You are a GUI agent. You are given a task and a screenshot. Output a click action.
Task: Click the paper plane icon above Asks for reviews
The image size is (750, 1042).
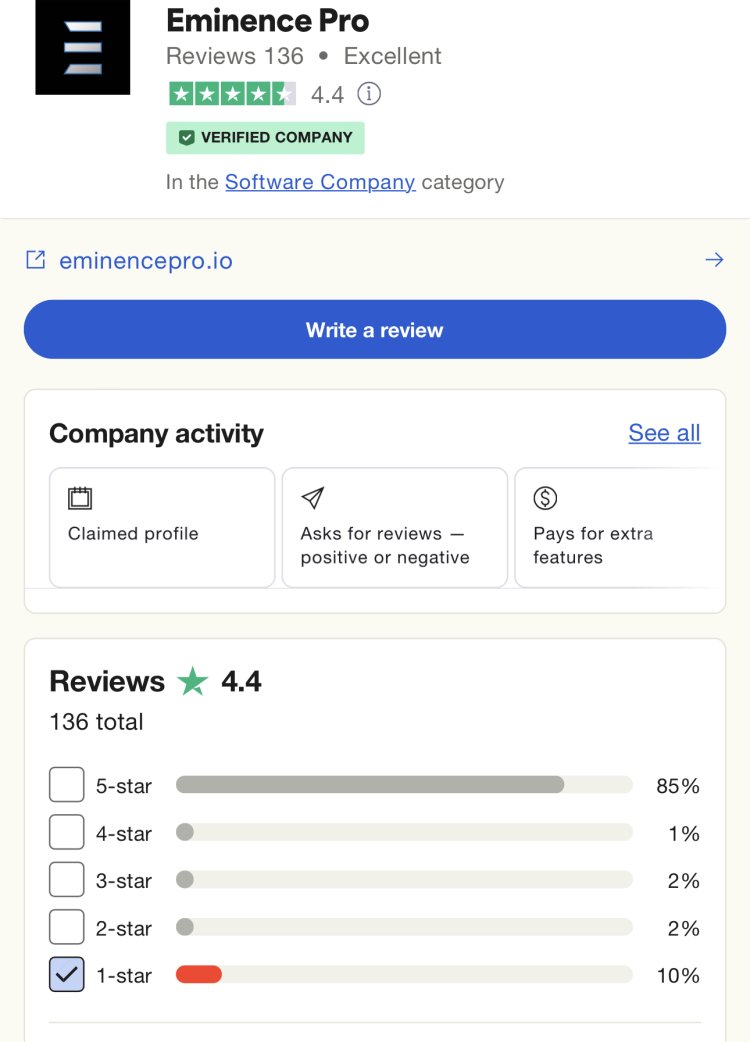(312, 497)
